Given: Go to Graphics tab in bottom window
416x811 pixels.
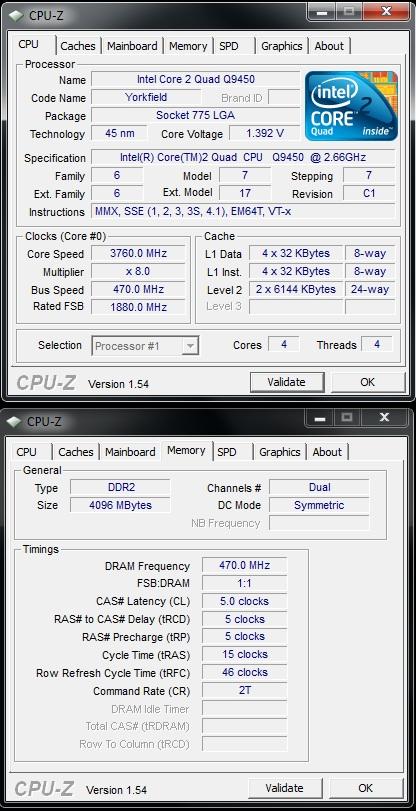Looking at the screenshot, I should (x=279, y=452).
